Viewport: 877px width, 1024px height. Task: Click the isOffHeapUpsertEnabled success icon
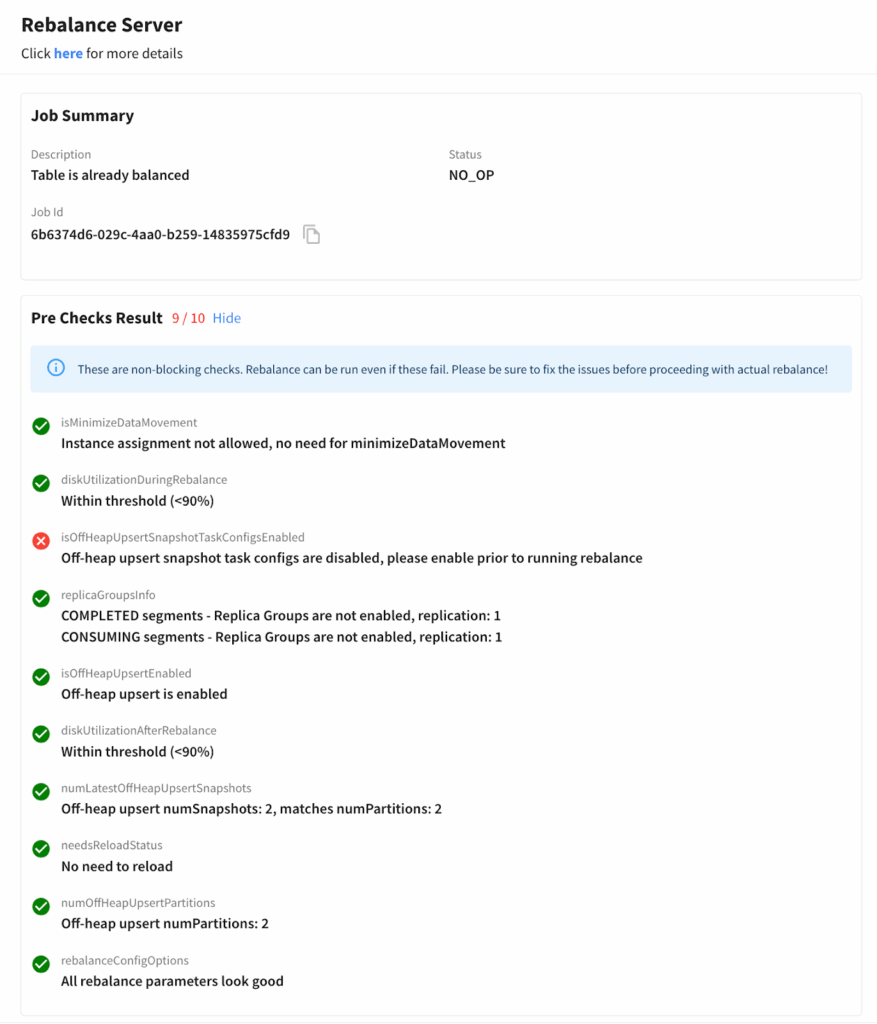[41, 677]
